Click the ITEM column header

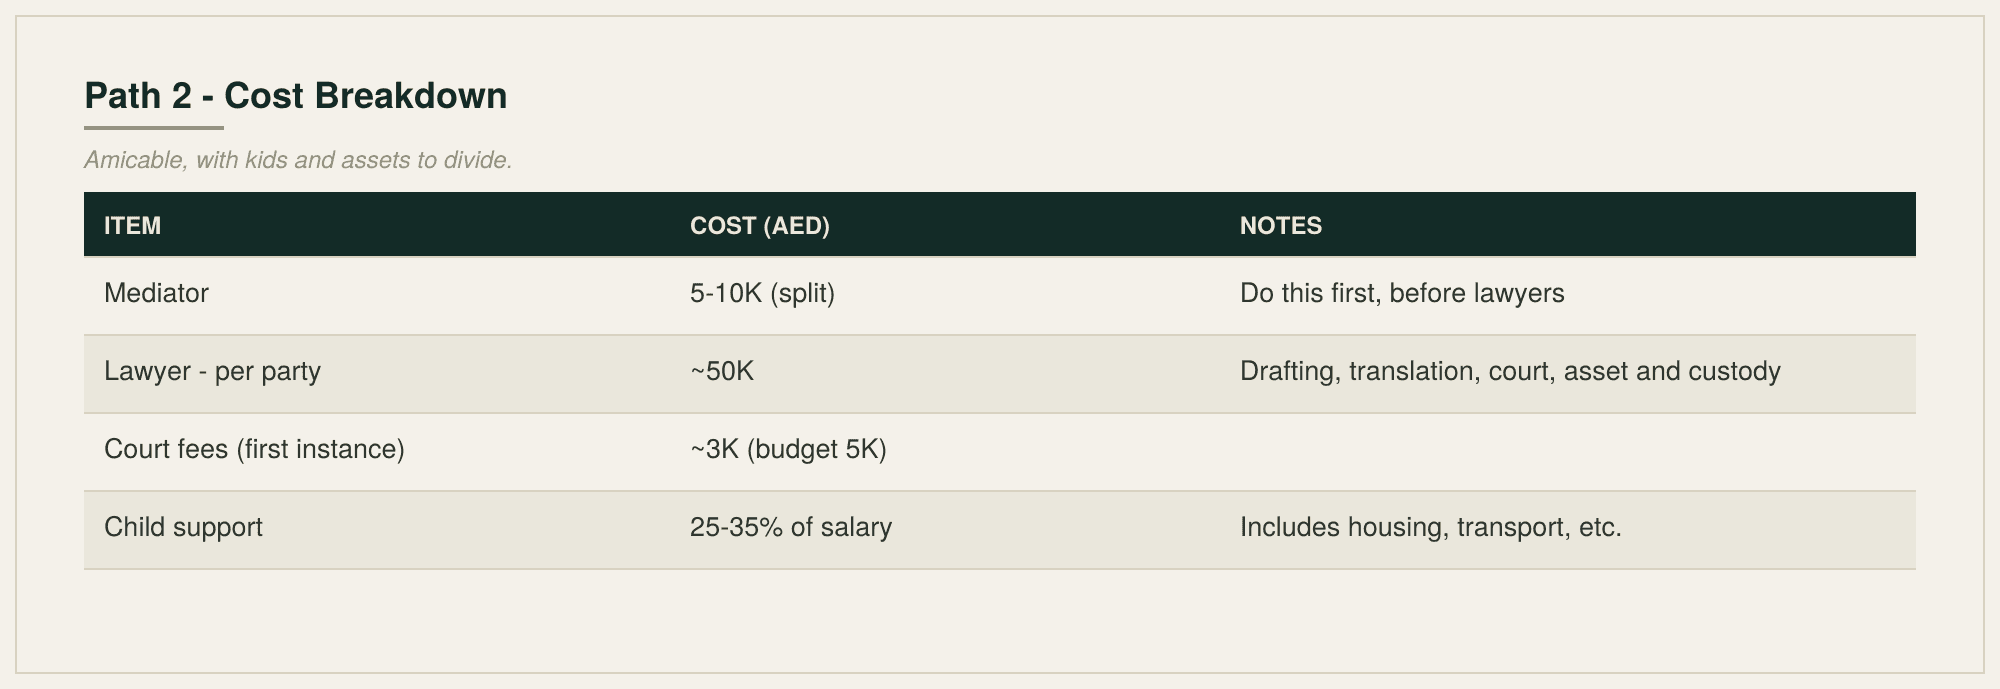[132, 226]
